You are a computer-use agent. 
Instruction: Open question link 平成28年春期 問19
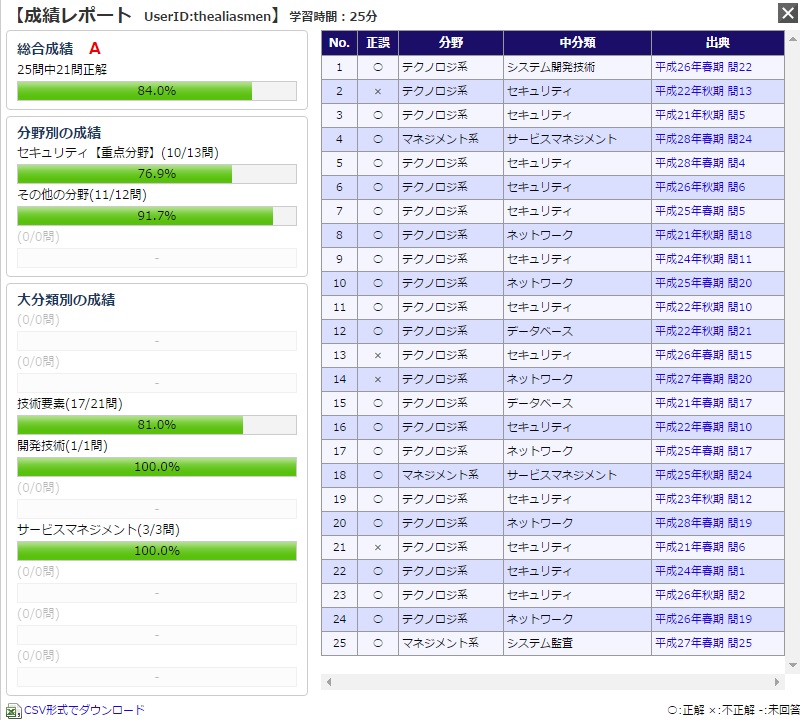[x=703, y=523]
